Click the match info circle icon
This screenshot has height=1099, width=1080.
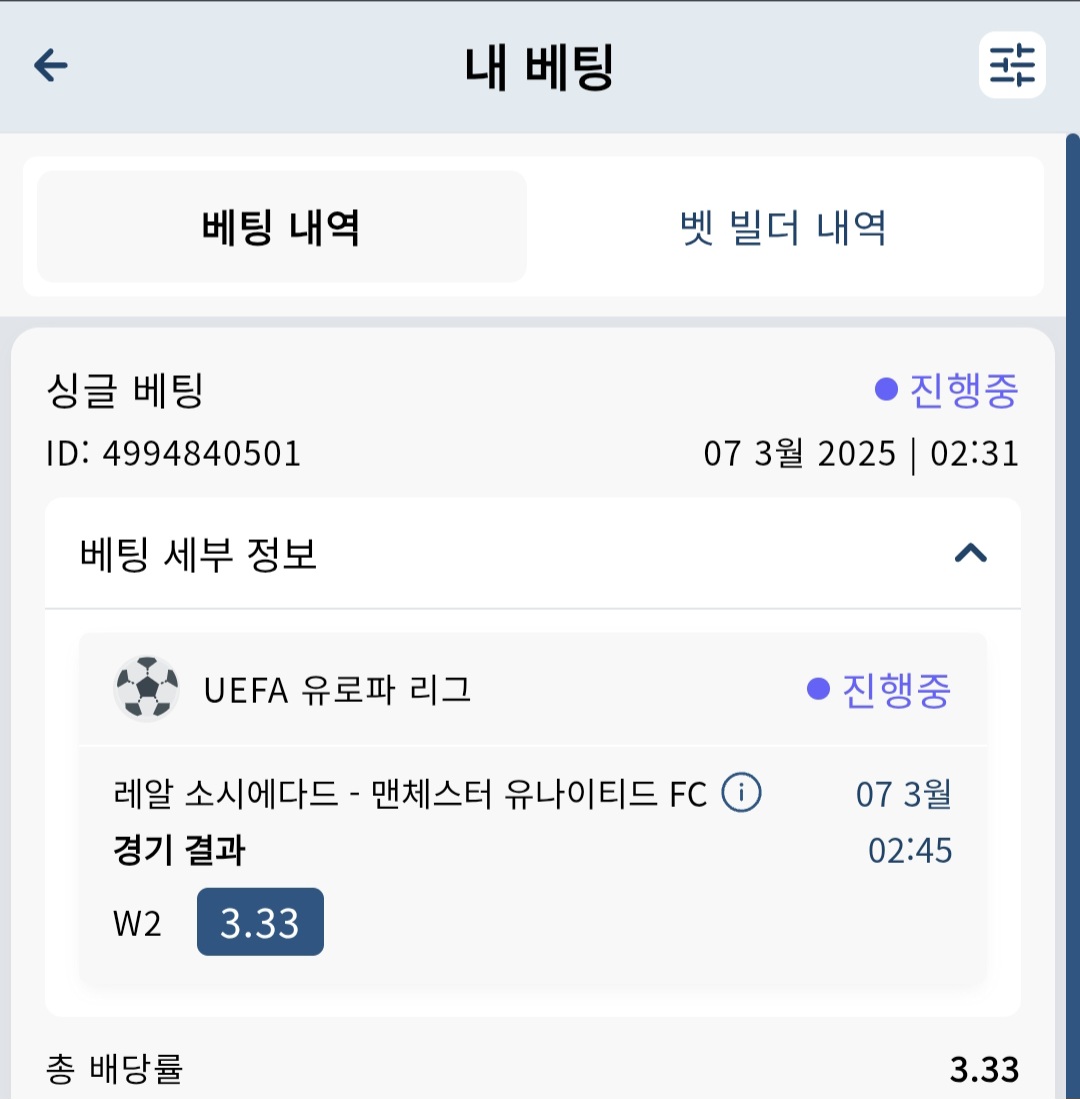[741, 793]
